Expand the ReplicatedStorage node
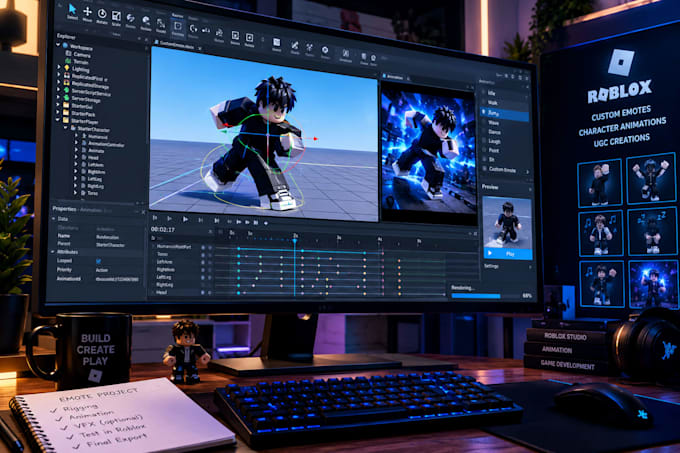680x453 pixels. coord(59,82)
